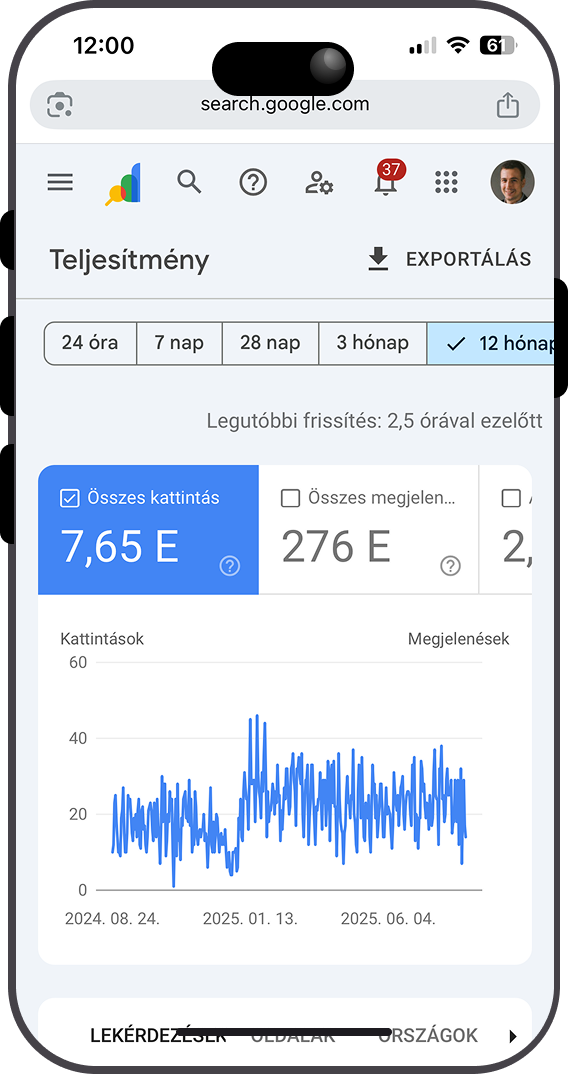
Task: Click the Search Console logo
Action: coord(123,184)
